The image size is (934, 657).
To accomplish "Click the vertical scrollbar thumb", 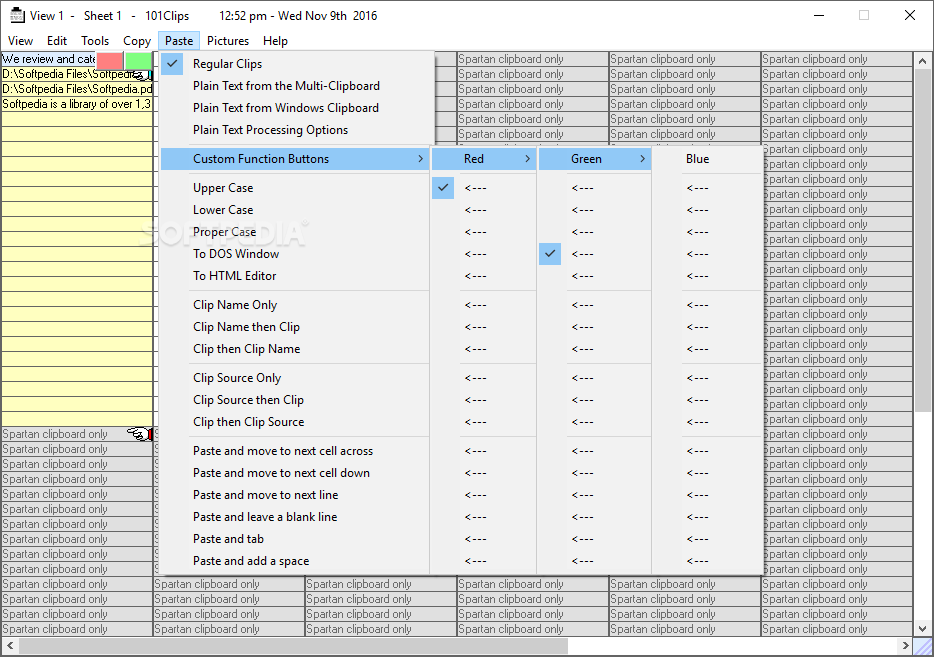I will [x=922, y=240].
